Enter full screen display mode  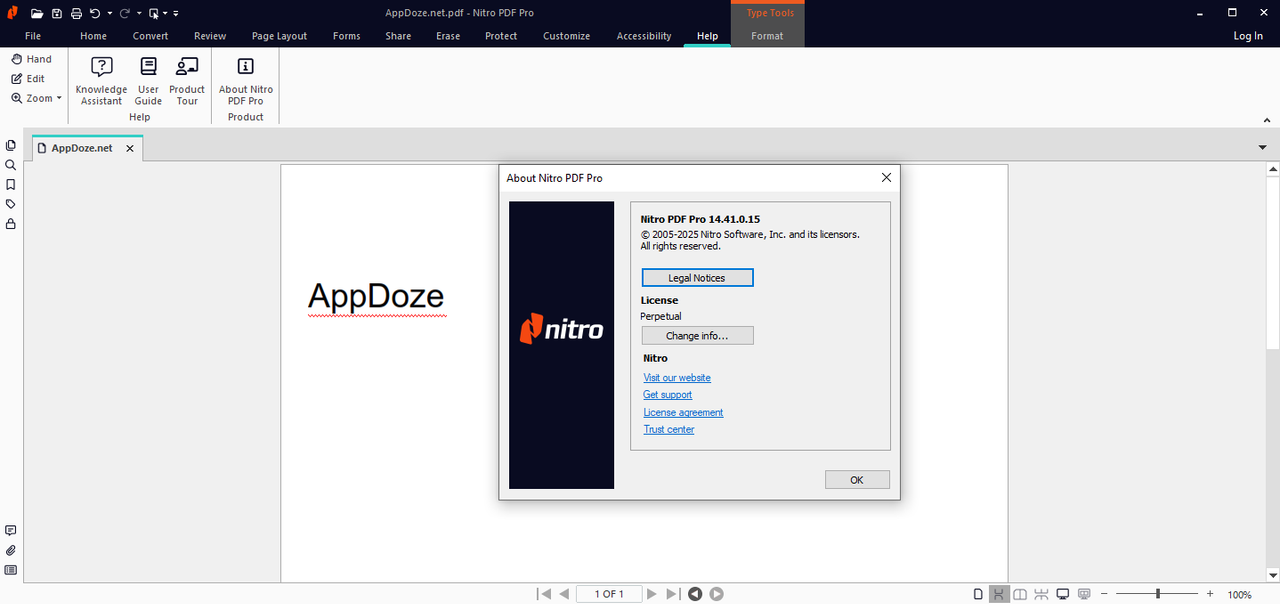point(1063,594)
